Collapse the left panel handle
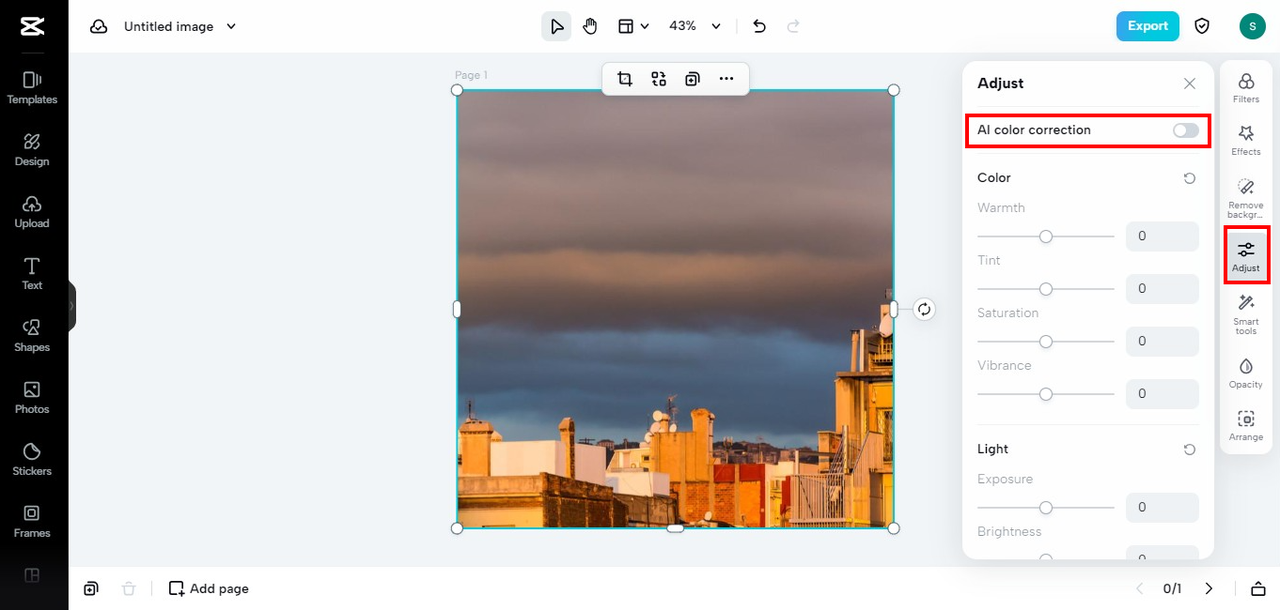The width and height of the screenshot is (1280, 610). coord(72,306)
